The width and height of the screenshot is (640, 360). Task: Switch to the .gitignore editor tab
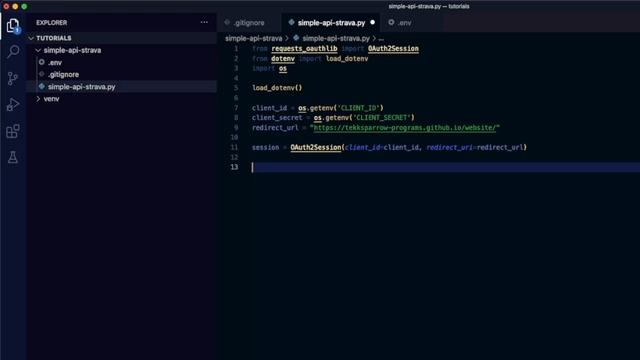pyautogui.click(x=249, y=23)
